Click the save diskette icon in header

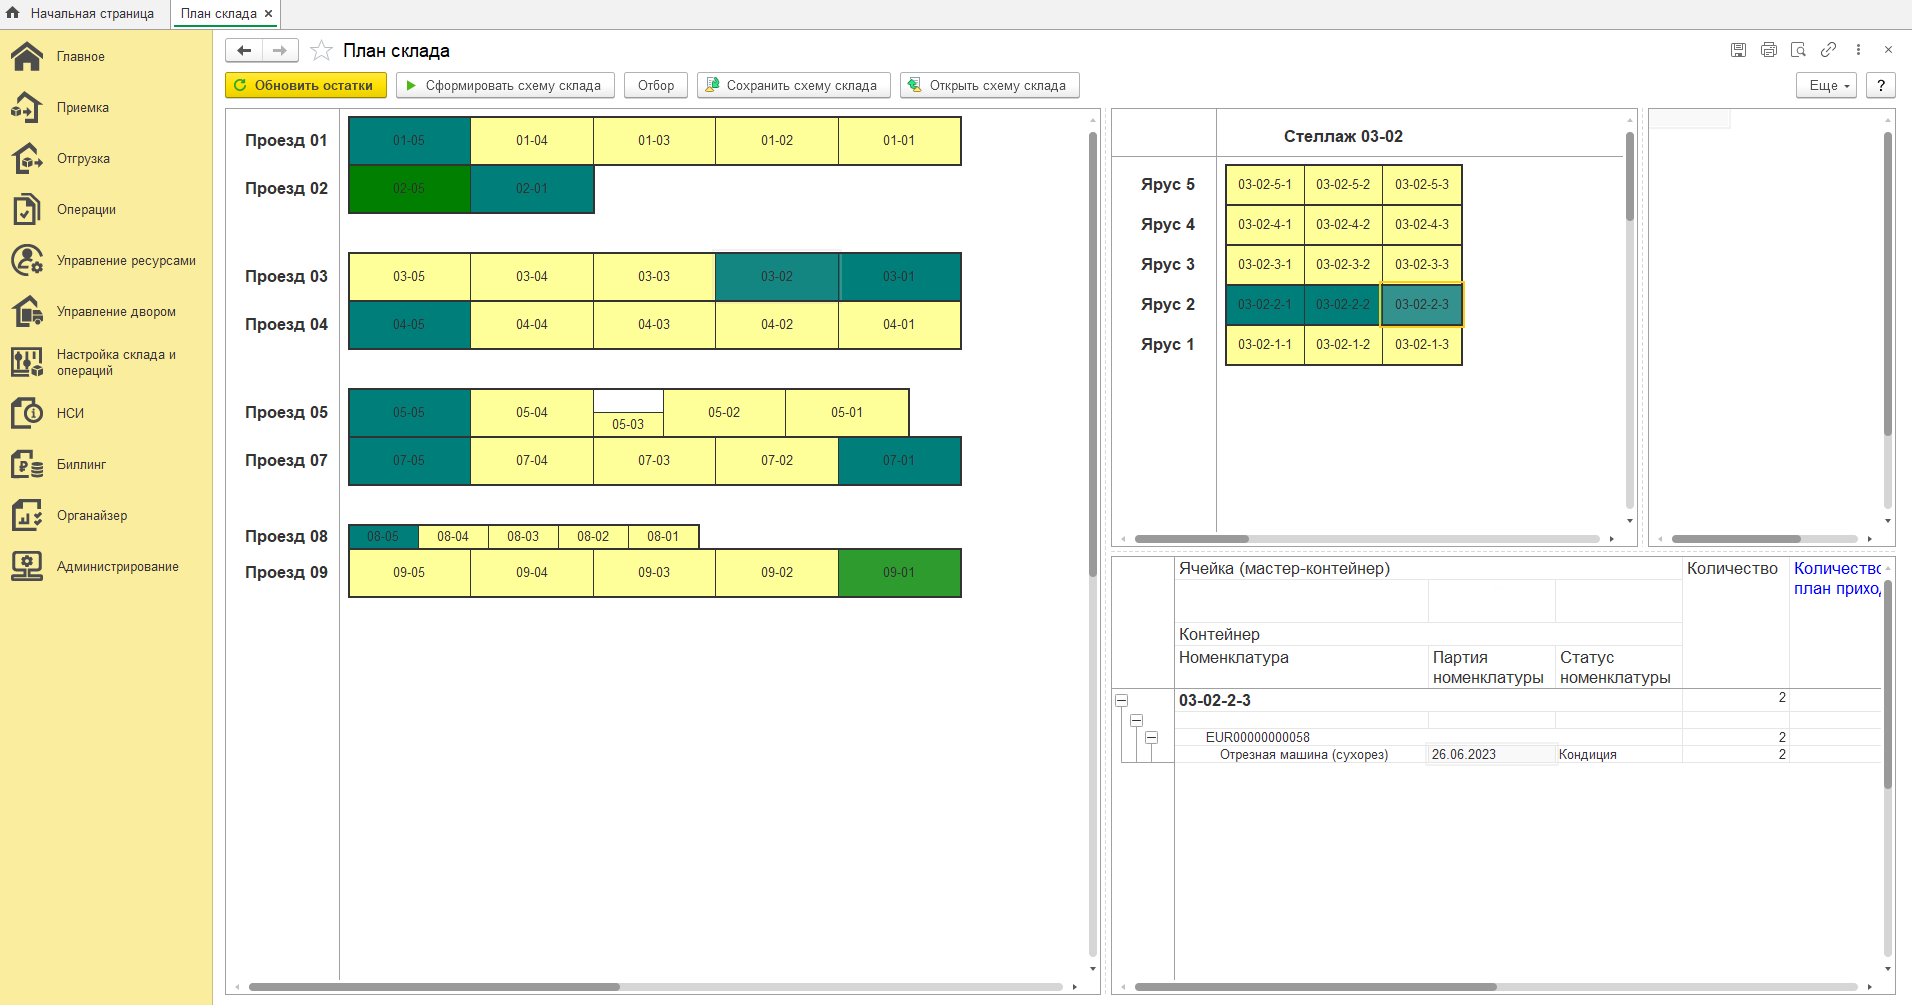click(x=1739, y=50)
